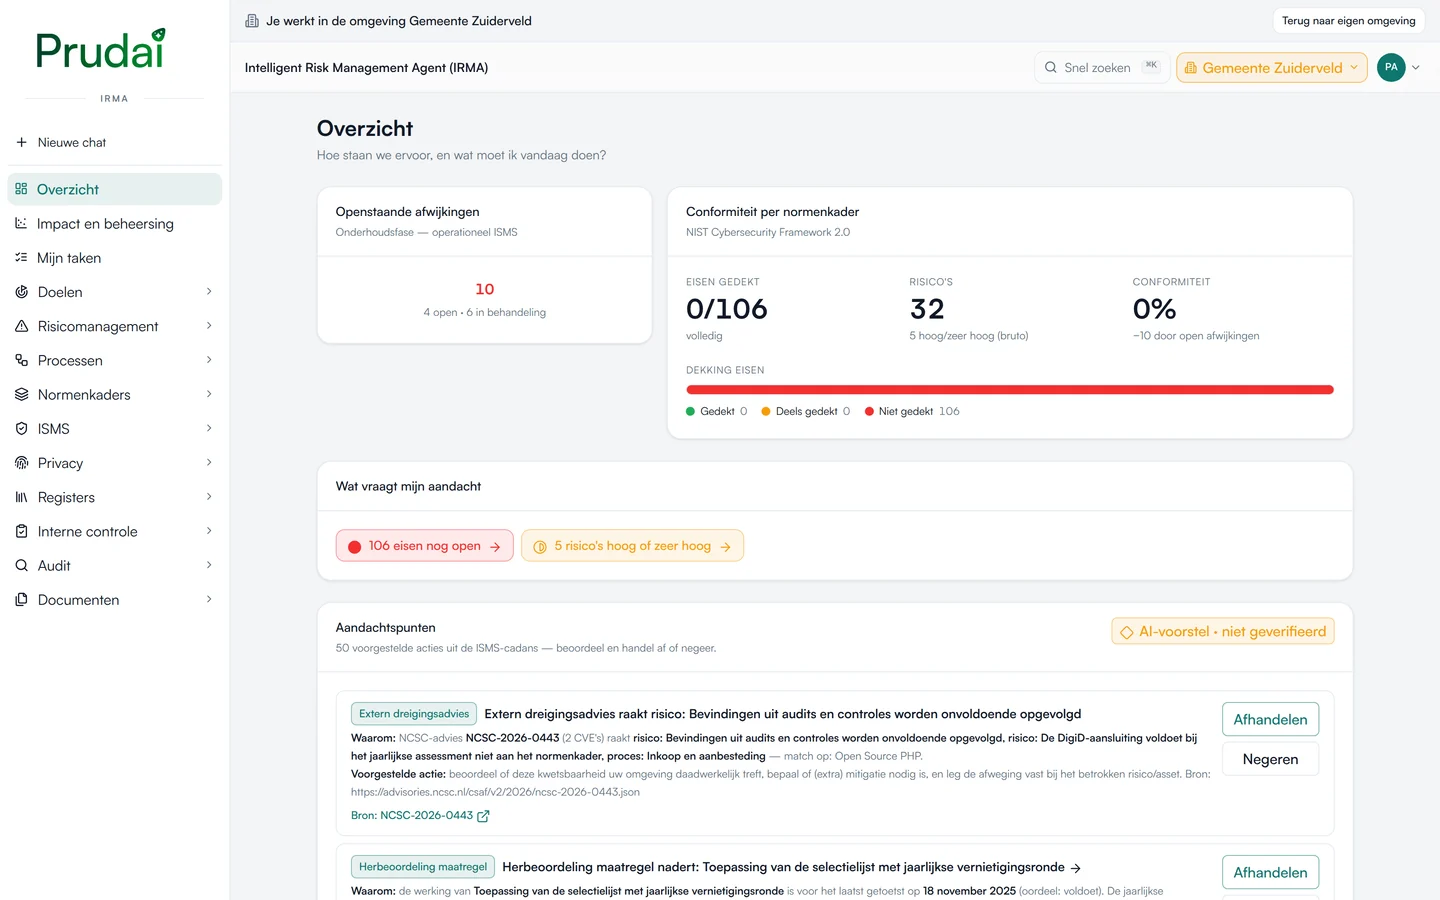This screenshot has width=1440, height=900.
Task: Open the Overzicht page
Action: (114, 189)
